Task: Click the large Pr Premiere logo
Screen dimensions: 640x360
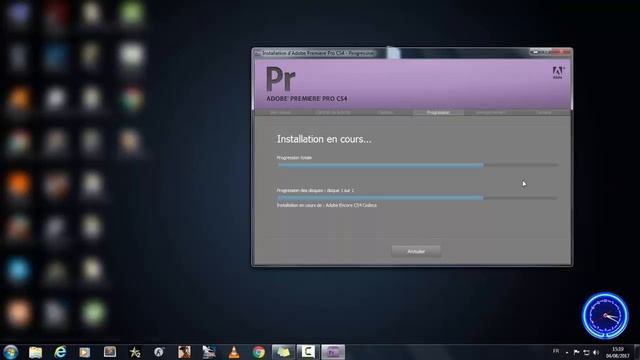Action: coord(281,79)
